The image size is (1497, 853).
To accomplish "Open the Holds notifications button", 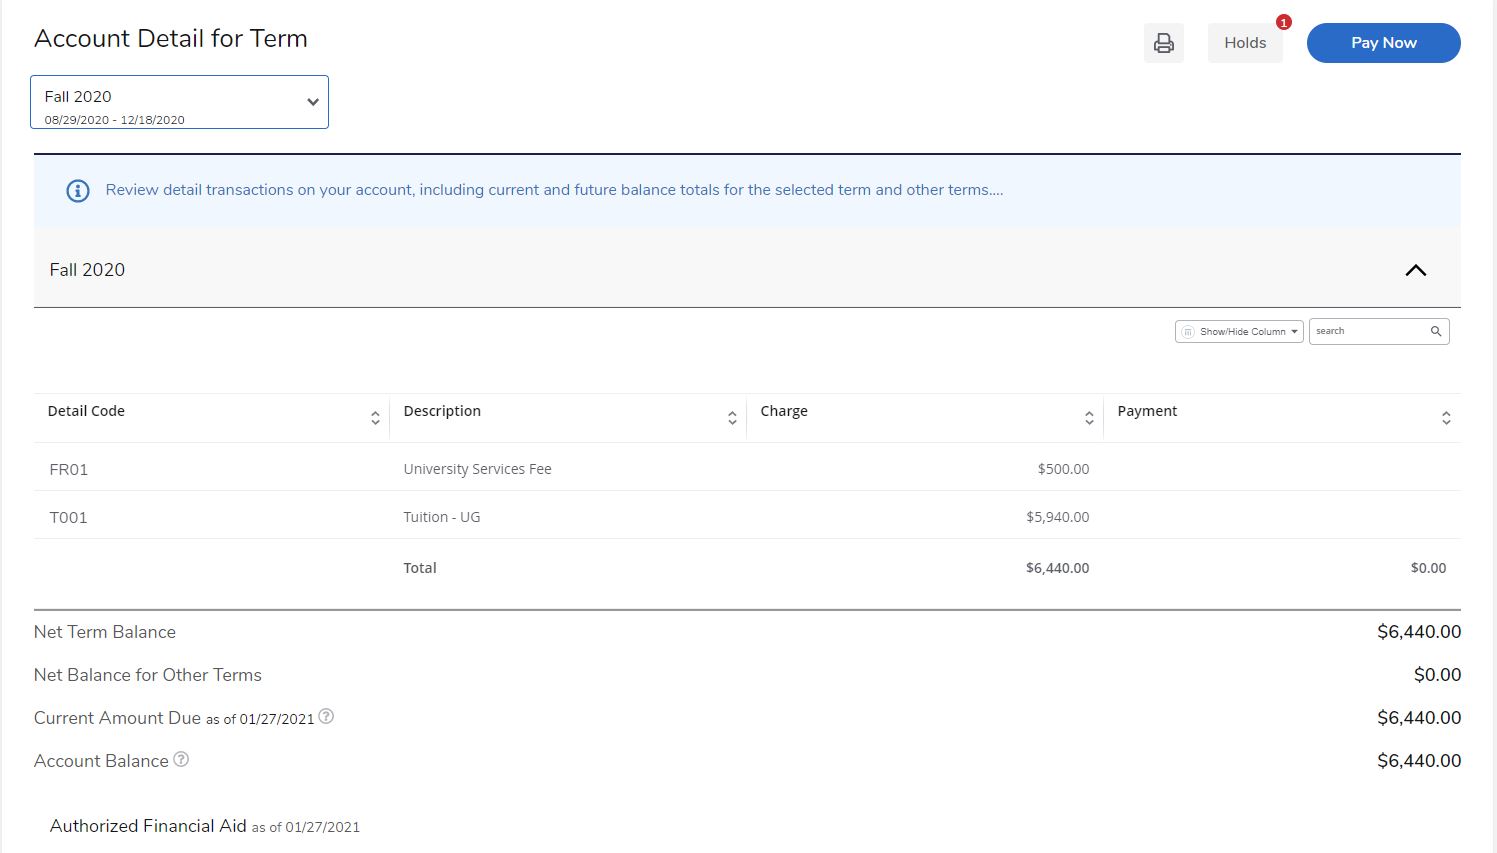I will [1244, 43].
